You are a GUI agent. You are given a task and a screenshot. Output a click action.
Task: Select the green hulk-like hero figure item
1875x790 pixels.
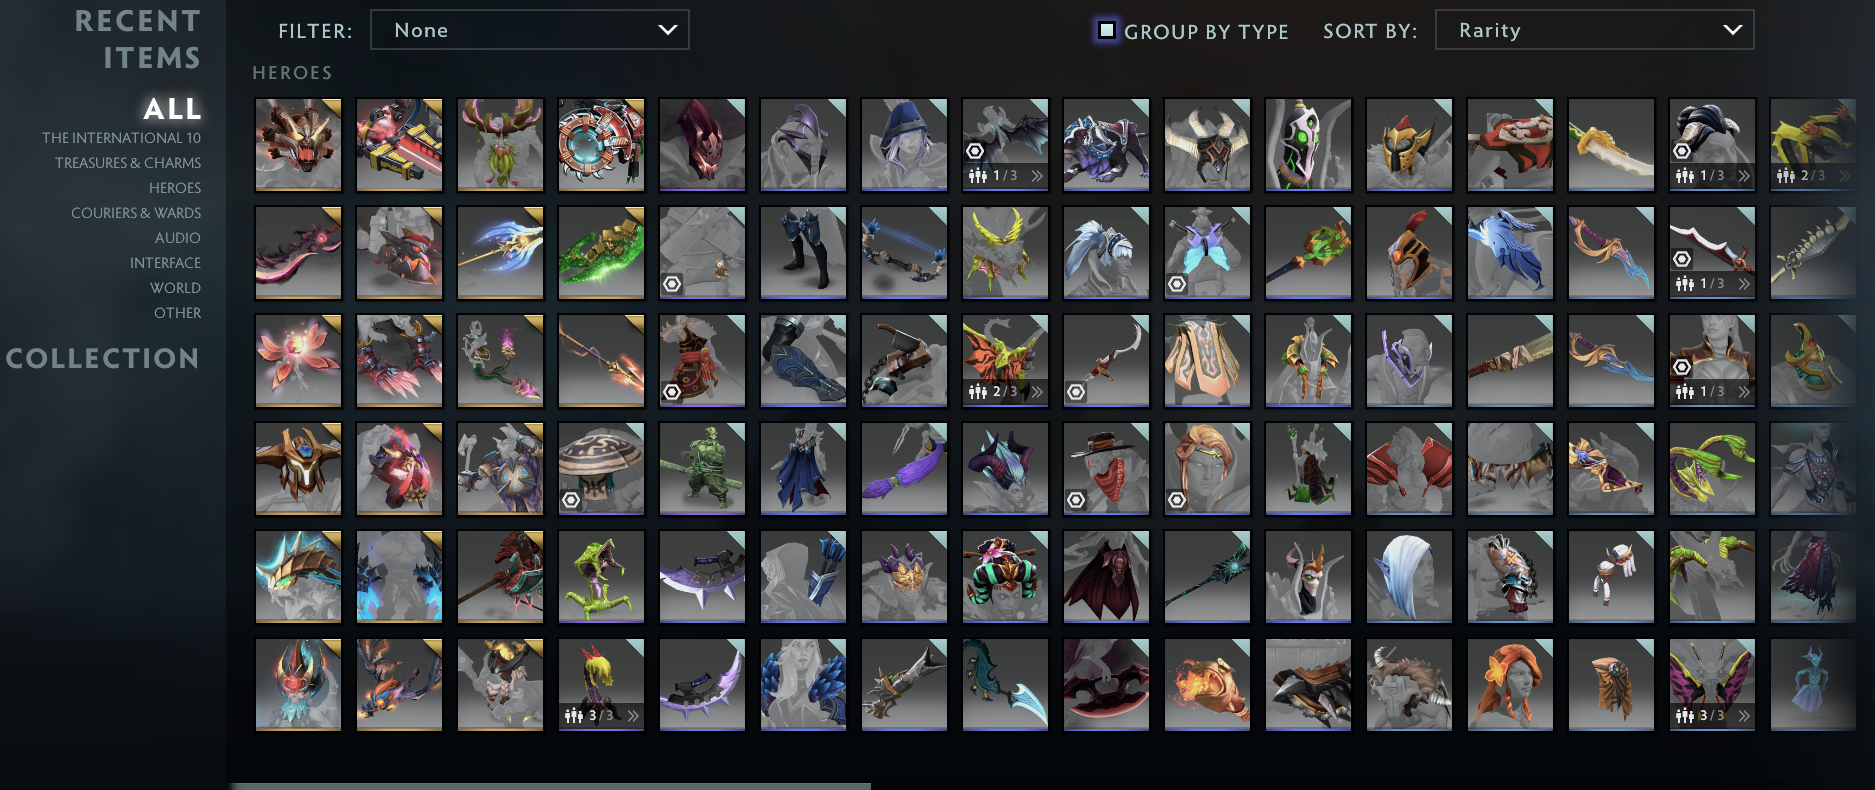click(702, 469)
